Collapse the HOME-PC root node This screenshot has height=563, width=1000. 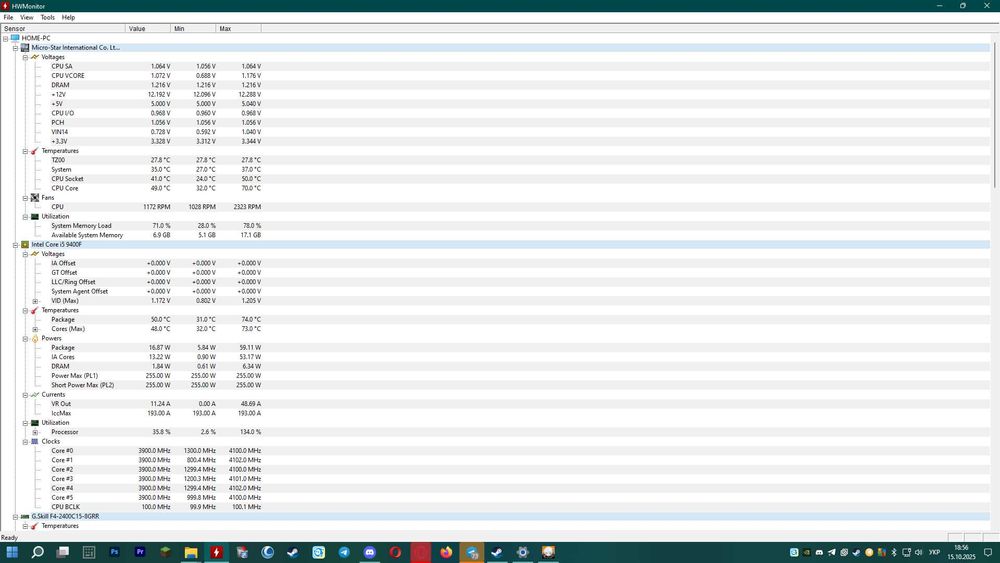pos(5,38)
